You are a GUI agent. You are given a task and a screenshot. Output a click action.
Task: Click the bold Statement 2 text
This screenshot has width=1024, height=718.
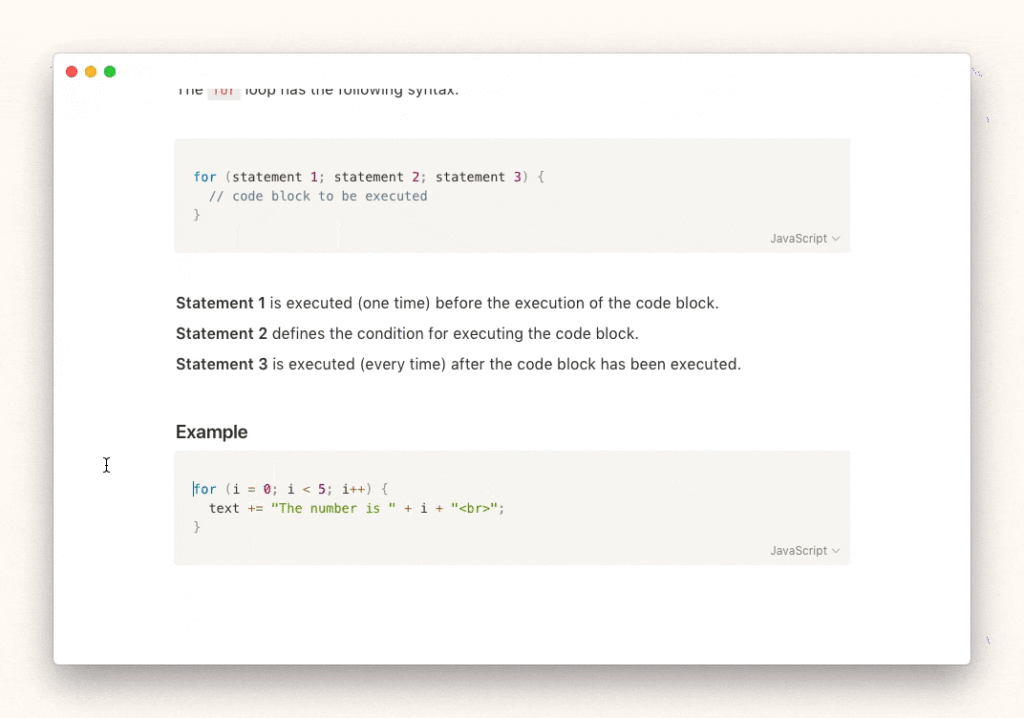[x=221, y=334]
